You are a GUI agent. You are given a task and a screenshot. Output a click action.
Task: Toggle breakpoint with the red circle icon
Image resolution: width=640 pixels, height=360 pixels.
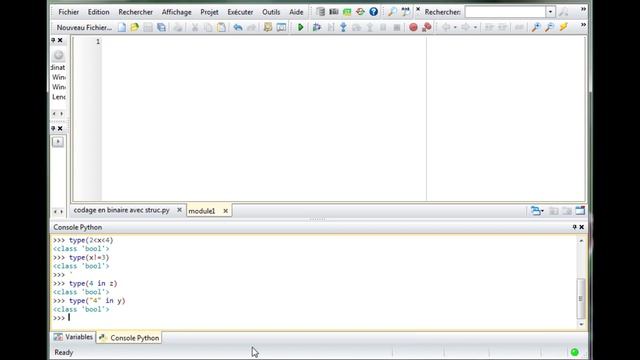pyautogui.click(x=413, y=27)
